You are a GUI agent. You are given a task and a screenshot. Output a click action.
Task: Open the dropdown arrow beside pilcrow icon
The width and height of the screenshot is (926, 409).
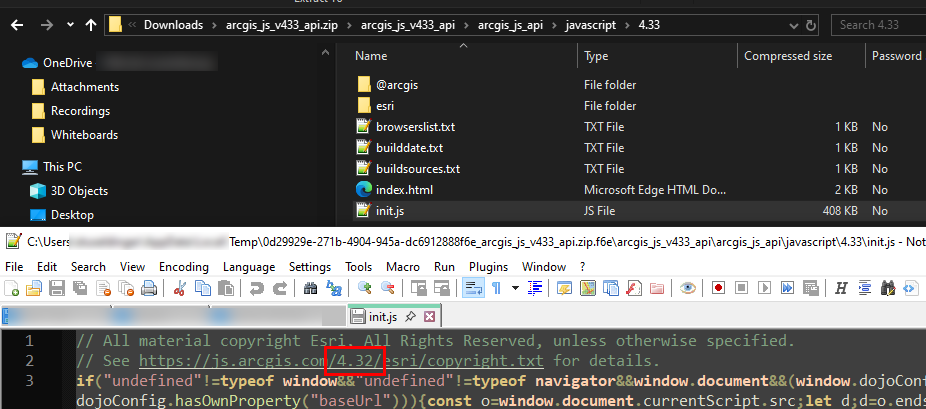tap(515, 288)
